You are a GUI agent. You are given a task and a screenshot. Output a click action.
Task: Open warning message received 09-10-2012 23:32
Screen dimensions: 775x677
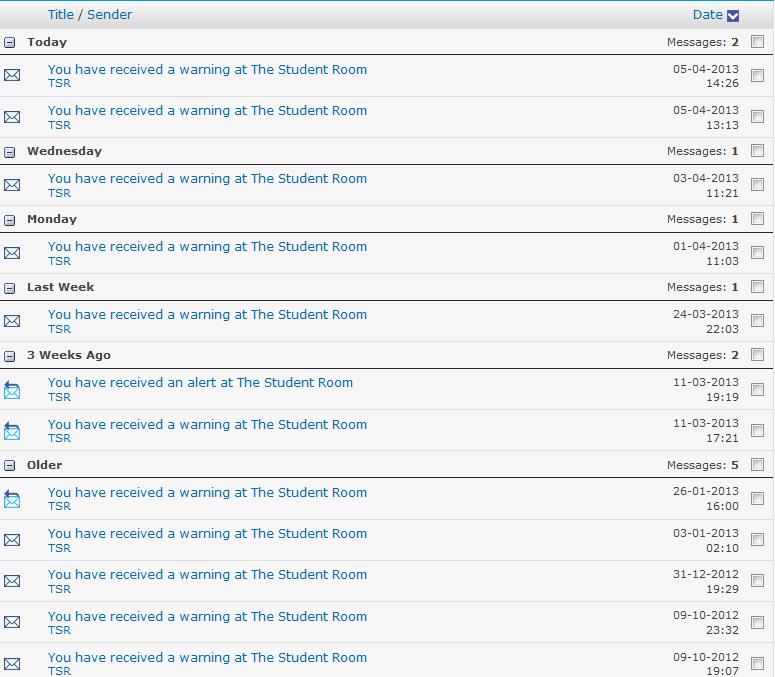pyautogui.click(x=207, y=617)
